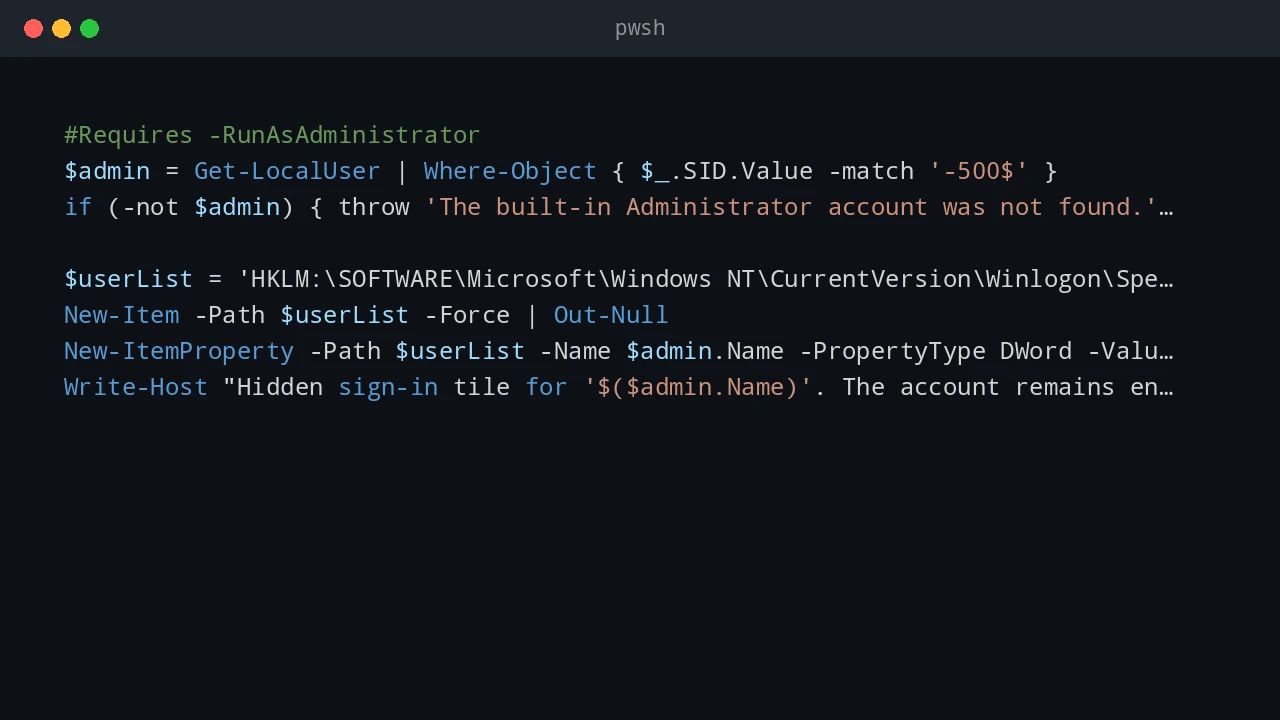This screenshot has width=1280, height=720.
Task: Click the -Force parameter
Action: pyautogui.click(x=467, y=315)
